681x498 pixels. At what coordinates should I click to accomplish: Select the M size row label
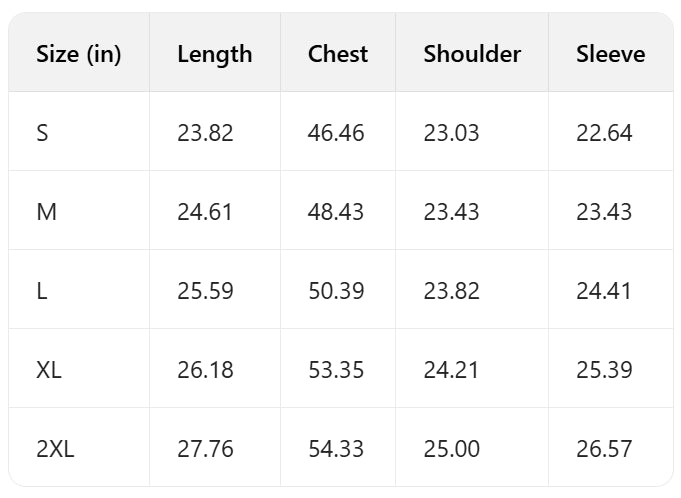44,211
